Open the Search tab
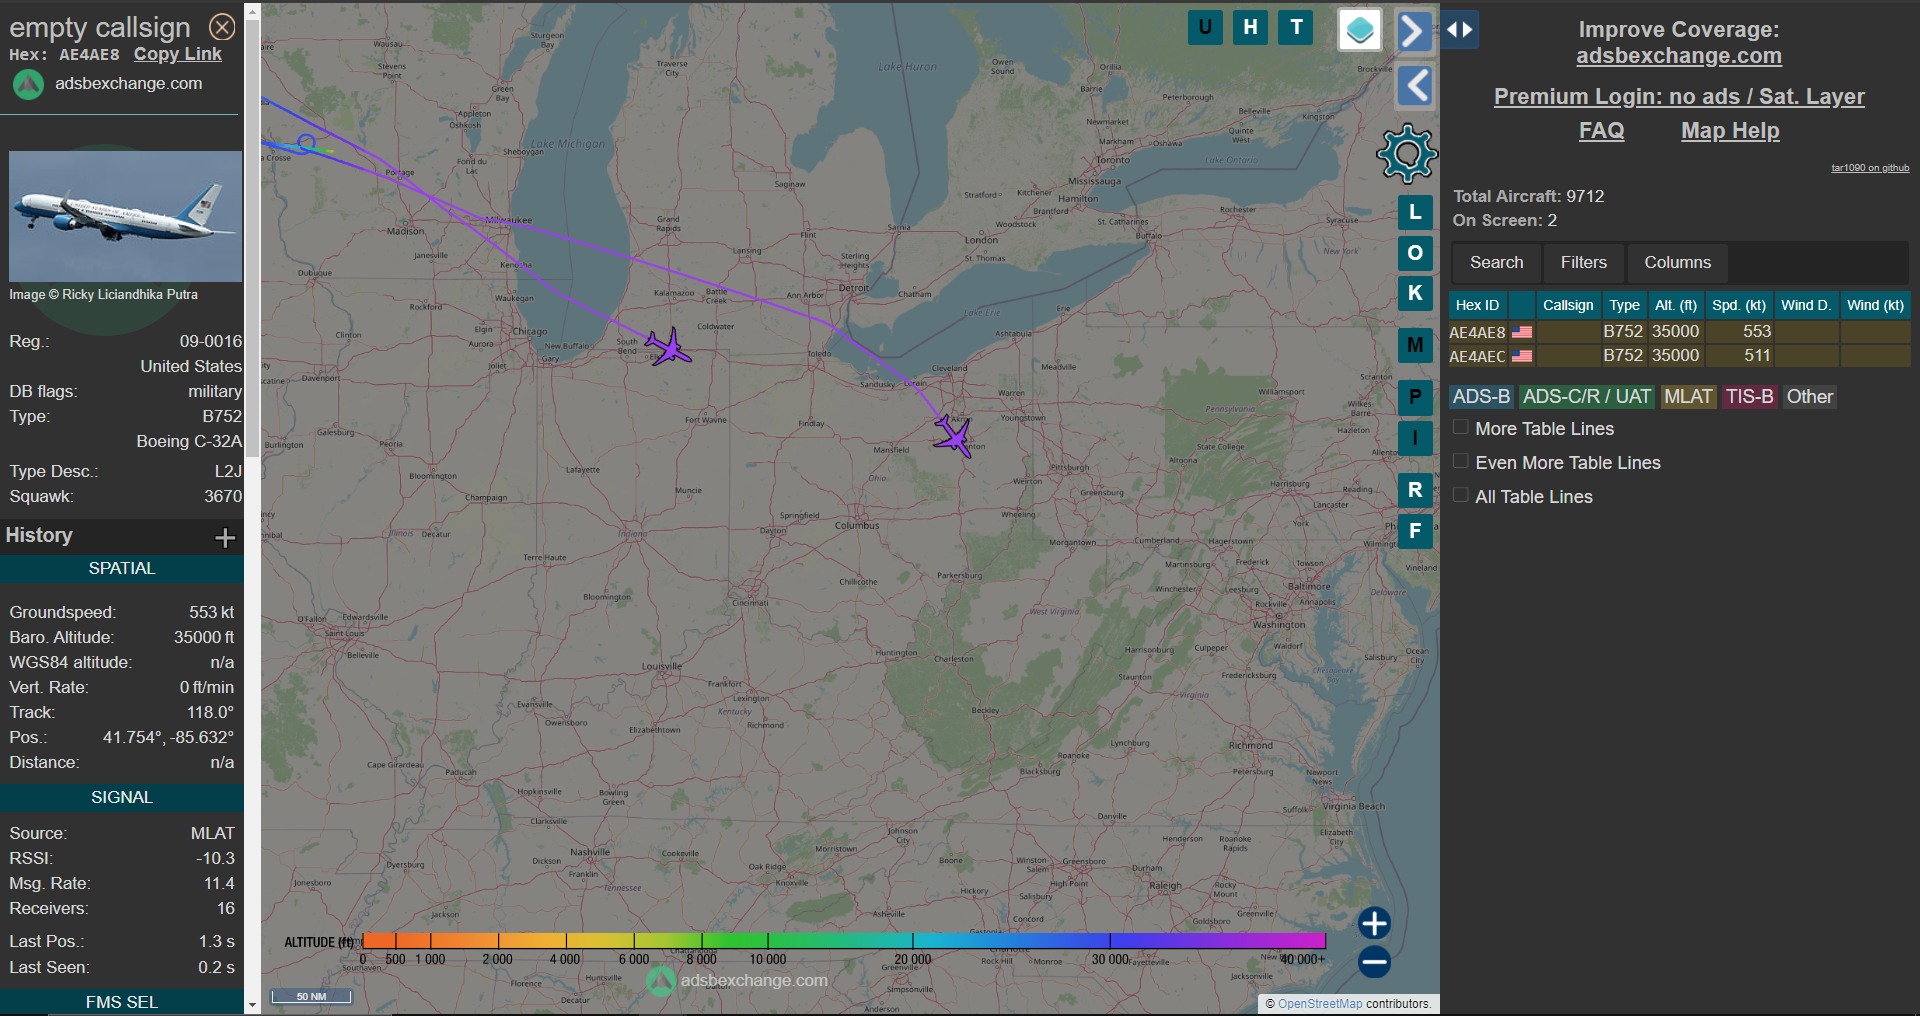 tap(1496, 263)
